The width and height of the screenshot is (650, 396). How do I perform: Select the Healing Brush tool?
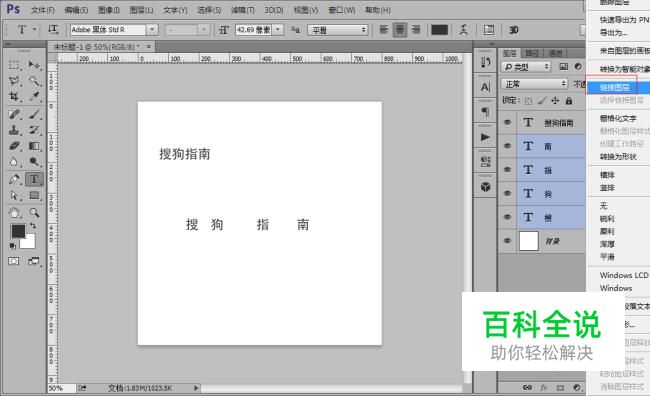tap(14, 114)
